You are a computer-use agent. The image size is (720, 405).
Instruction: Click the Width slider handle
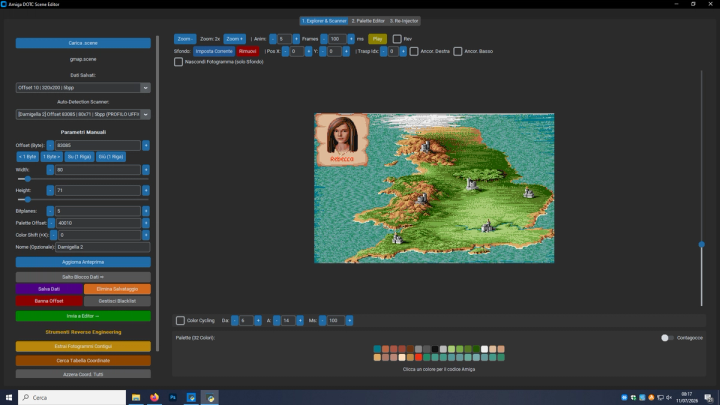[x=28, y=179]
